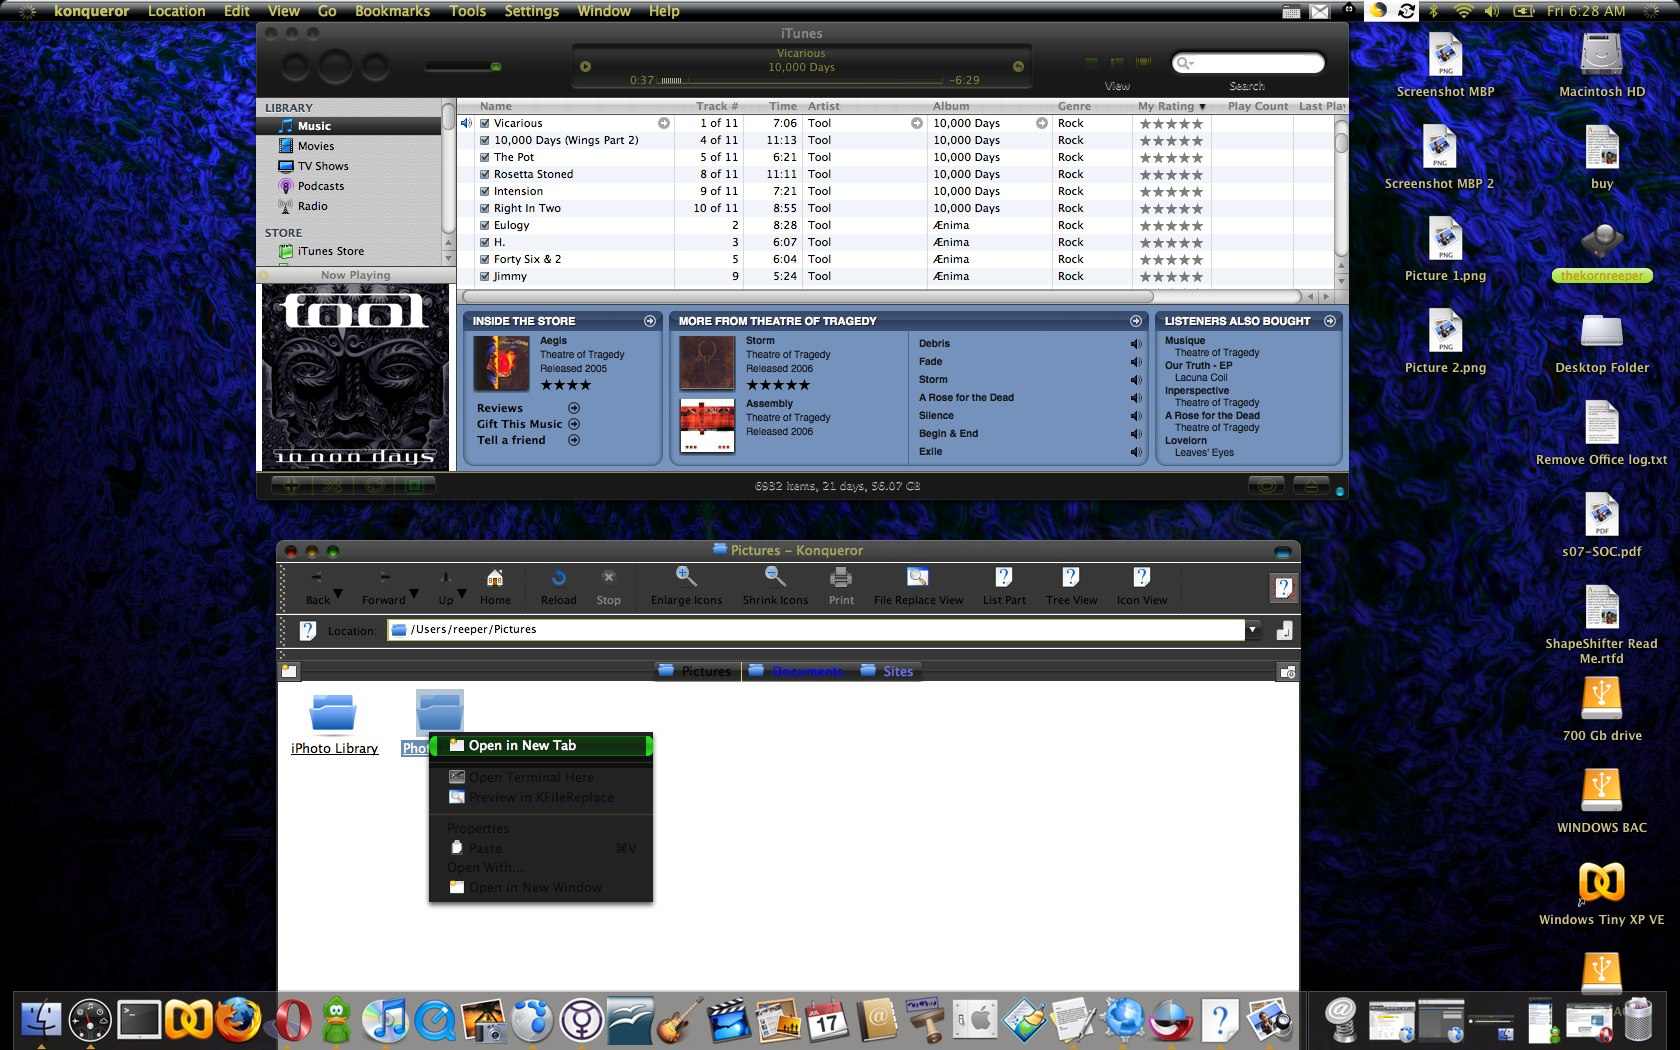Viewport: 1680px width, 1050px height.
Task: Click the Go button beside location bar
Action: [x=1285, y=630]
